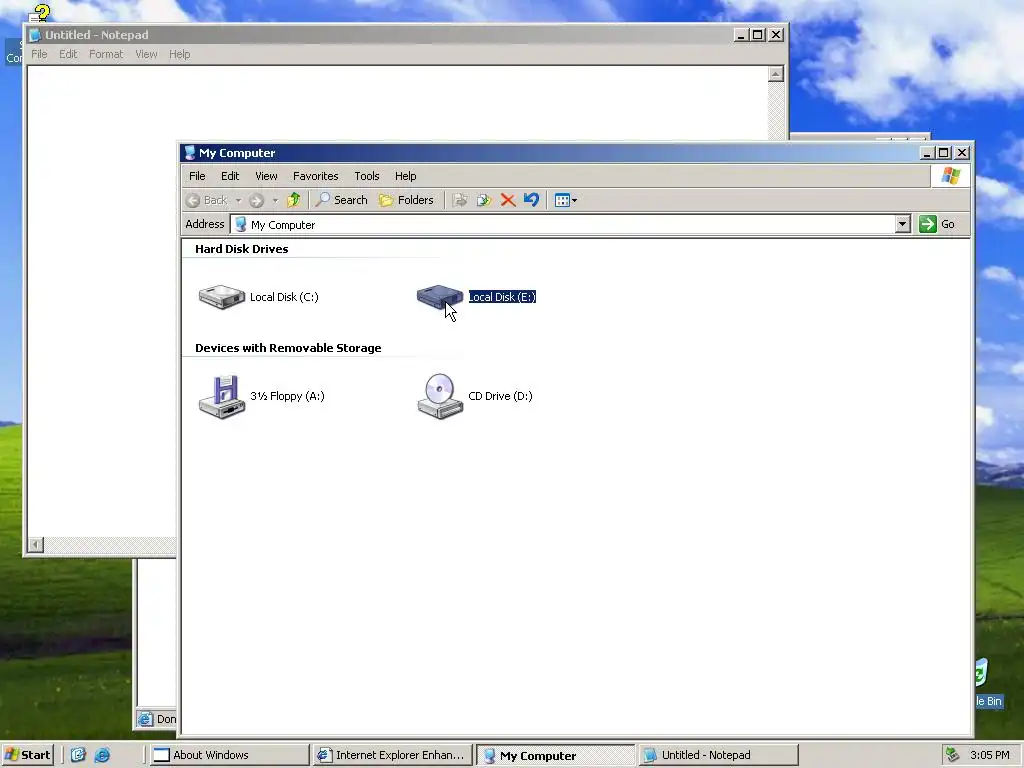Viewport: 1024px width, 768px height.
Task: Click the Windows flag logo in menu bar
Action: pyautogui.click(x=950, y=176)
